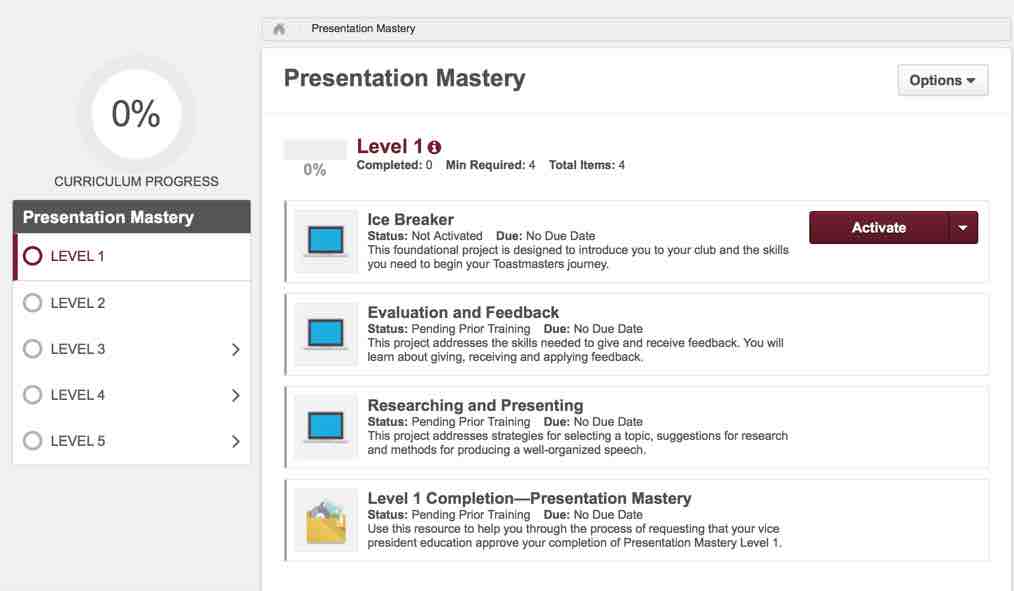Click Evaluation and Feedback laptop icon
This screenshot has width=1014, height=591.
[x=326, y=334]
